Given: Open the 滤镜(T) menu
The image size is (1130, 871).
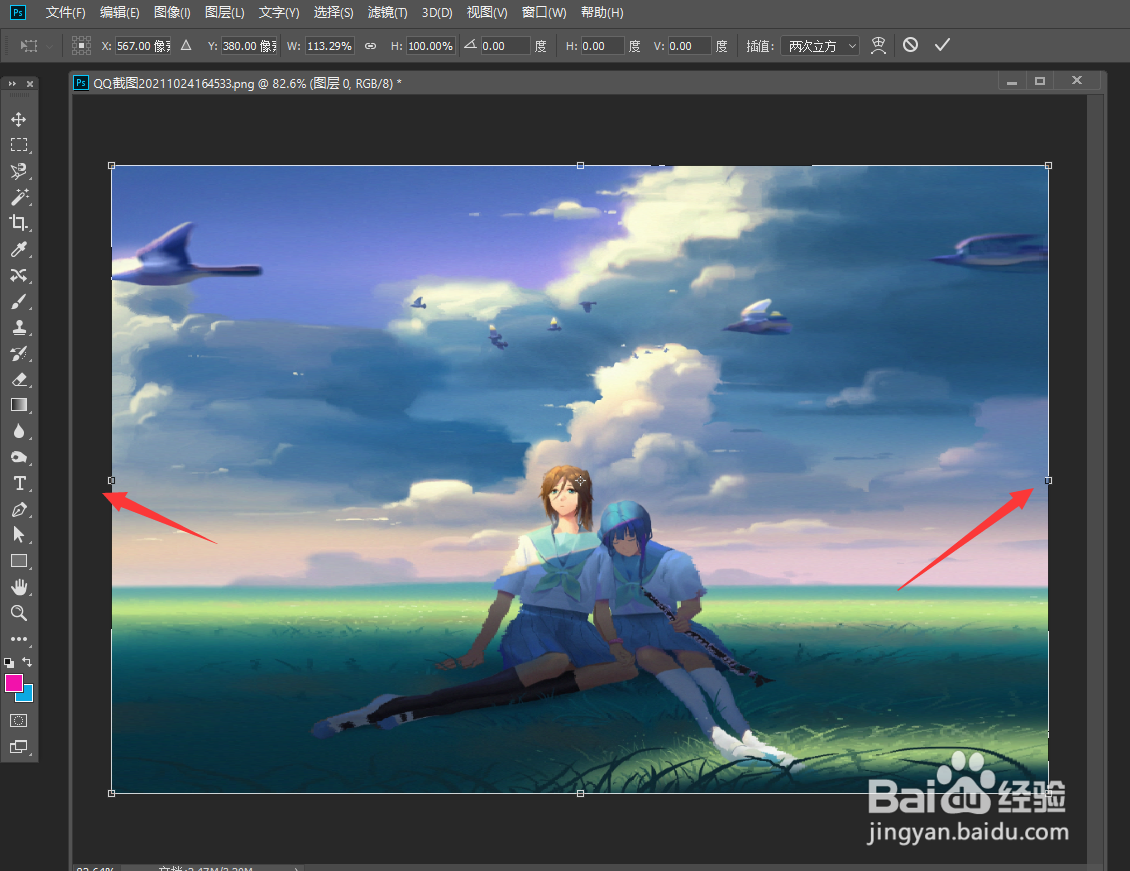Looking at the screenshot, I should click(x=388, y=12).
